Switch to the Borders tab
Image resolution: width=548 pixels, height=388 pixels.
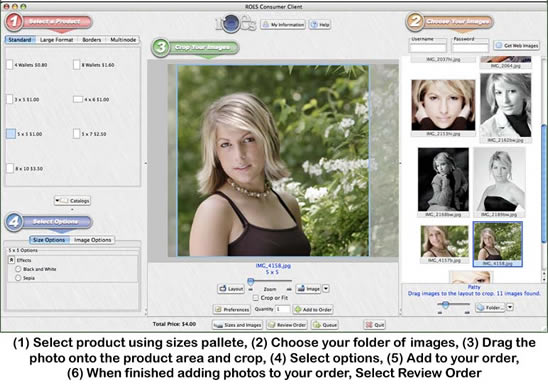pos(92,40)
